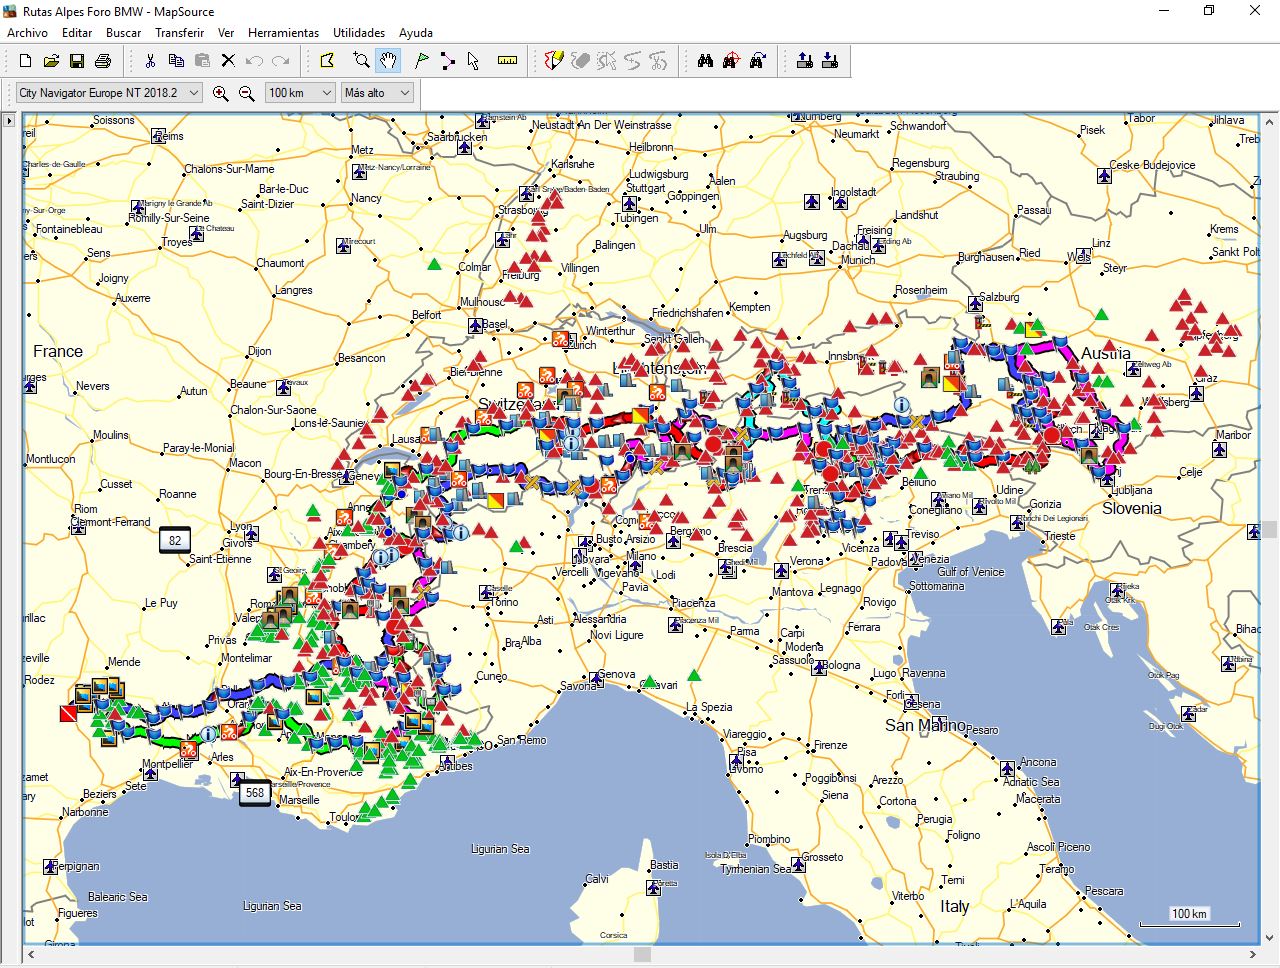Click the scroll down arrow
1280x968 pixels.
1270,938
